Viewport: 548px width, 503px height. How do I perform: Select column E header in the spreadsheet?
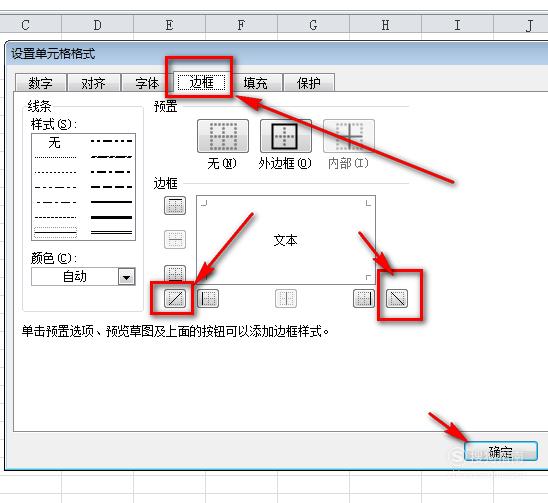pos(170,25)
